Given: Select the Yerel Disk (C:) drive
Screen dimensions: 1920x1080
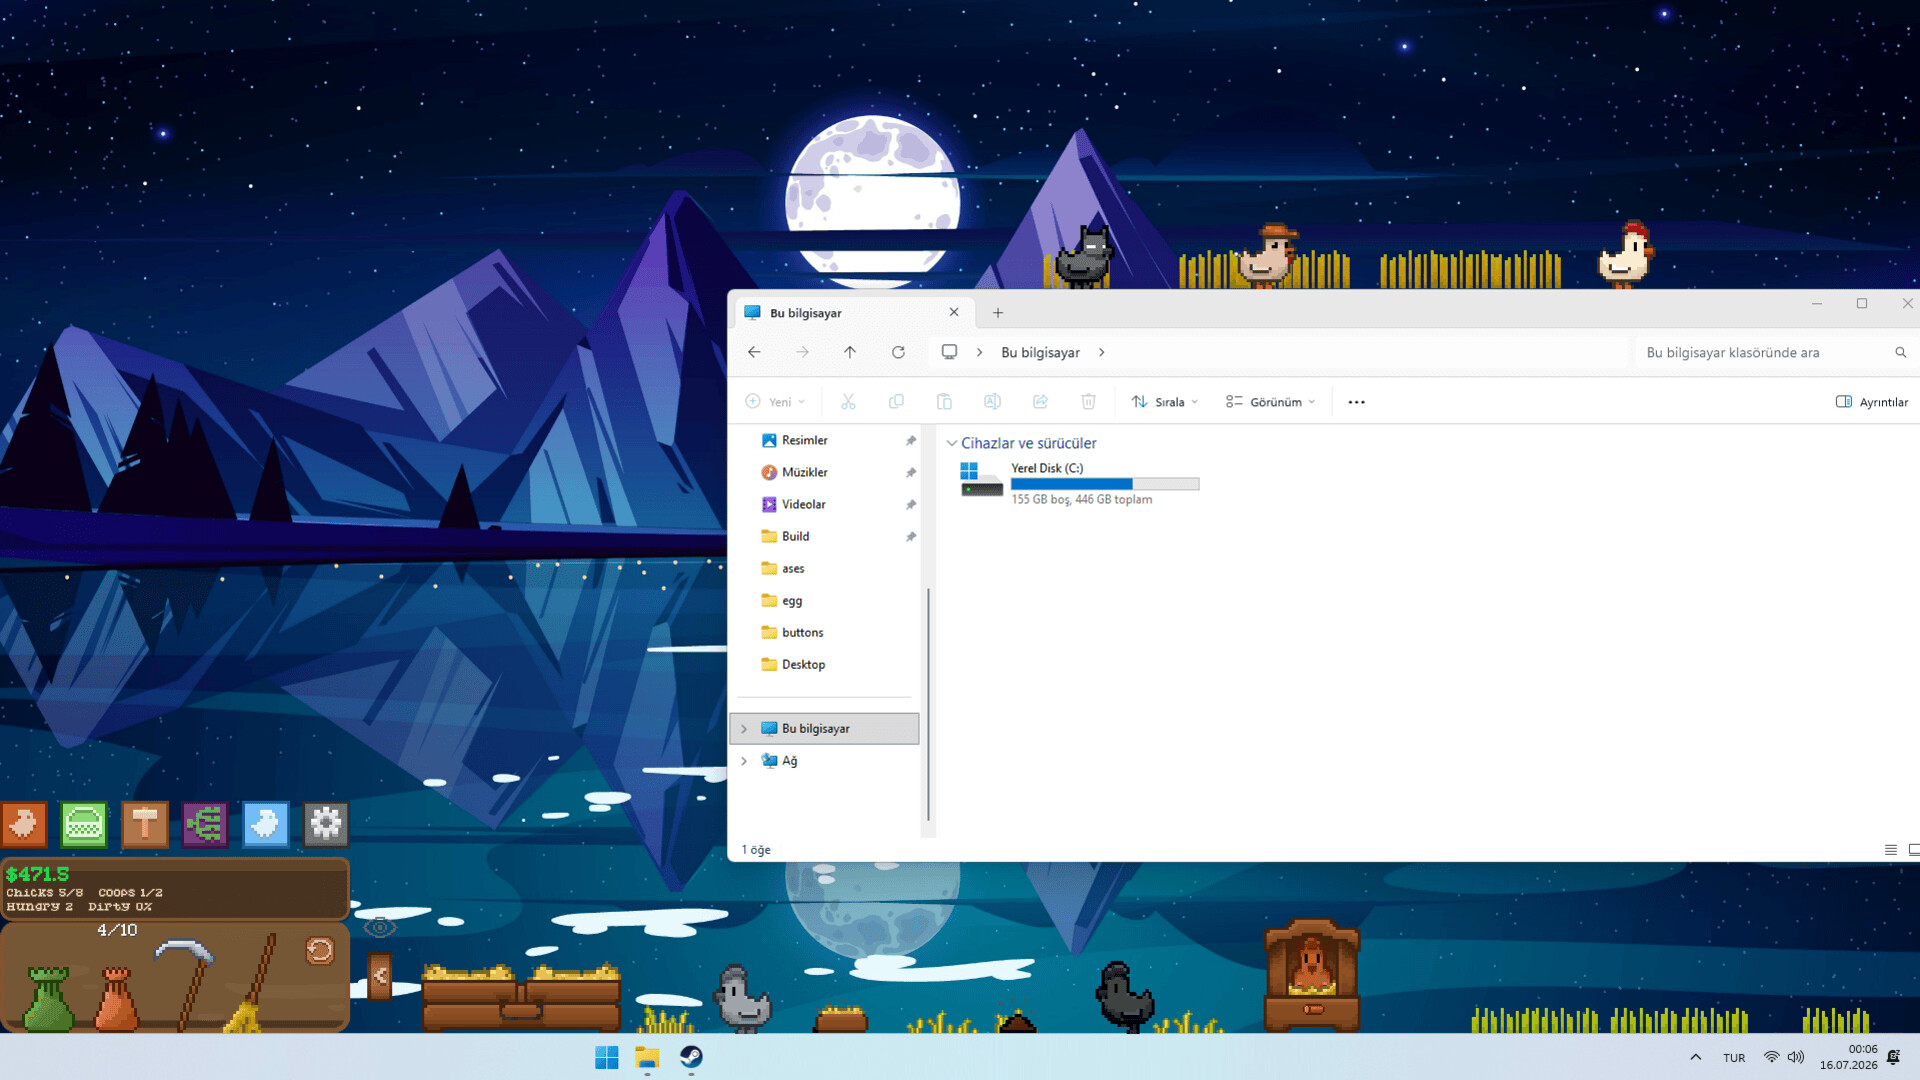Looking at the screenshot, I should click(1080, 483).
